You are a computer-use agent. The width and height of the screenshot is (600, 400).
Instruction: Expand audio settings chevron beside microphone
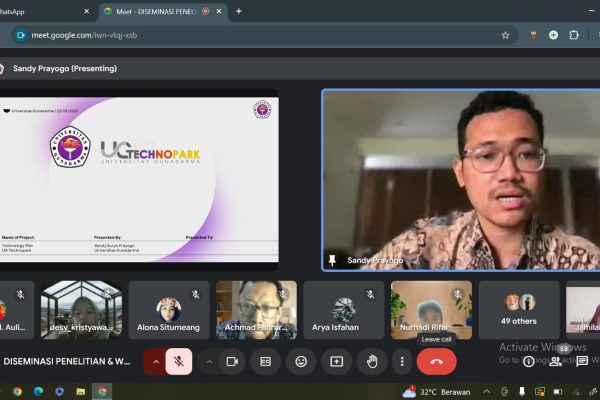point(156,361)
